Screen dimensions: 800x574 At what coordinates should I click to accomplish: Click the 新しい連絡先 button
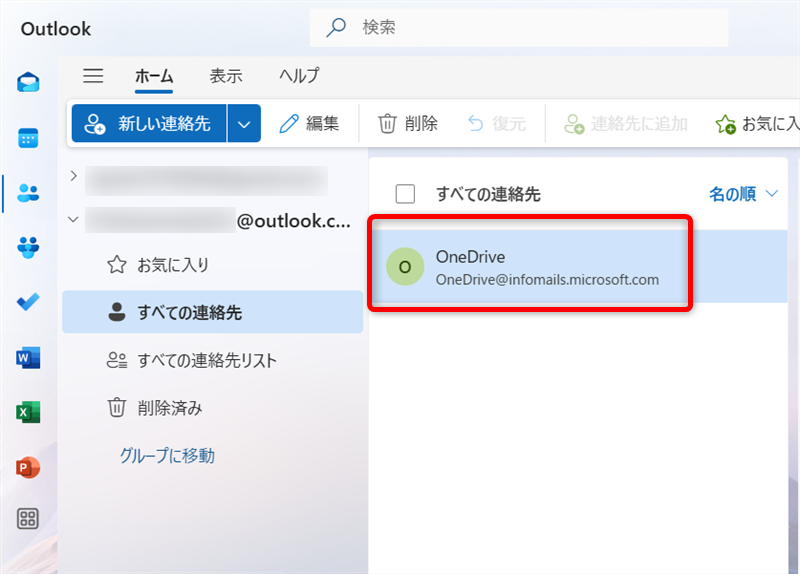(149, 124)
